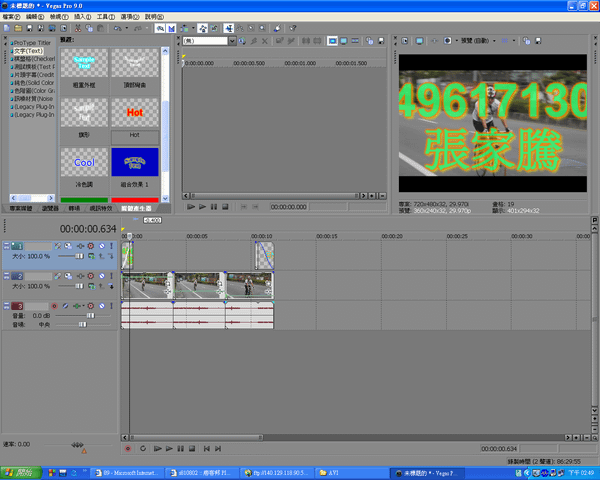Open the trimmer media dropdown (無)
The height and width of the screenshot is (480, 600).
point(232,41)
